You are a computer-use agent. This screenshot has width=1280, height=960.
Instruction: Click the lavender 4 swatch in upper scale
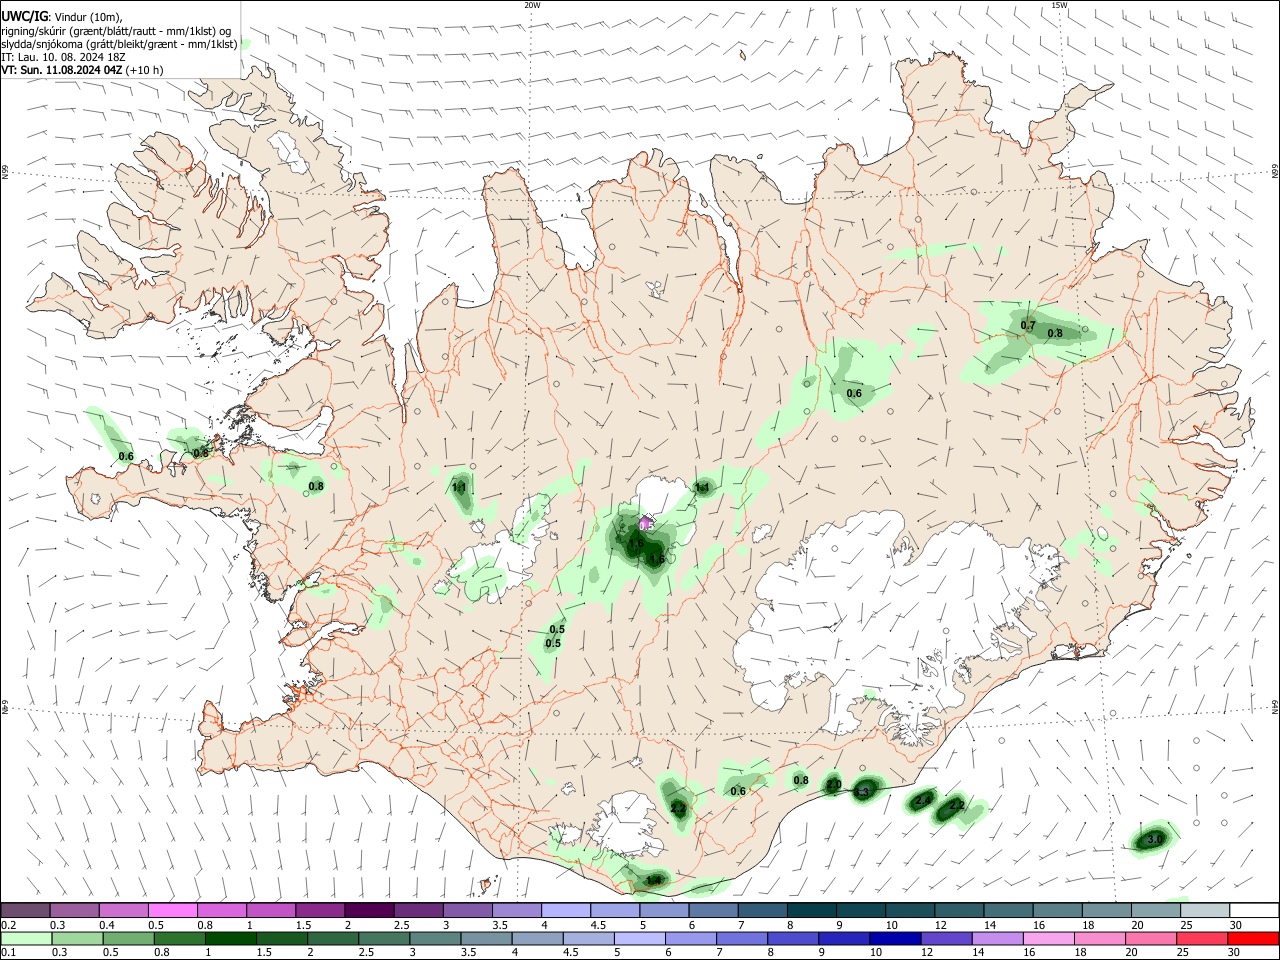coord(567,910)
